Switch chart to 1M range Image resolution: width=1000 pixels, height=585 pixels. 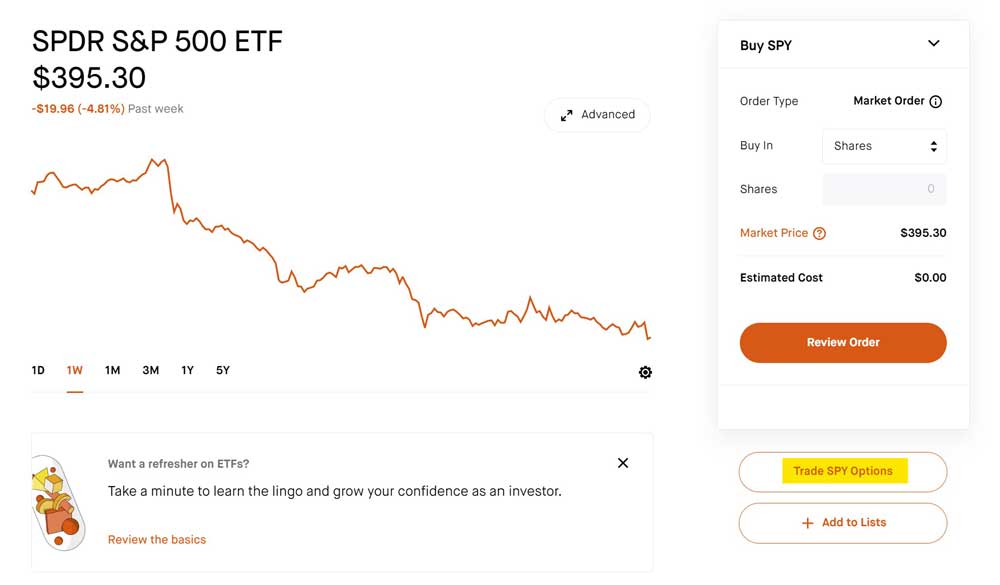[112, 370]
